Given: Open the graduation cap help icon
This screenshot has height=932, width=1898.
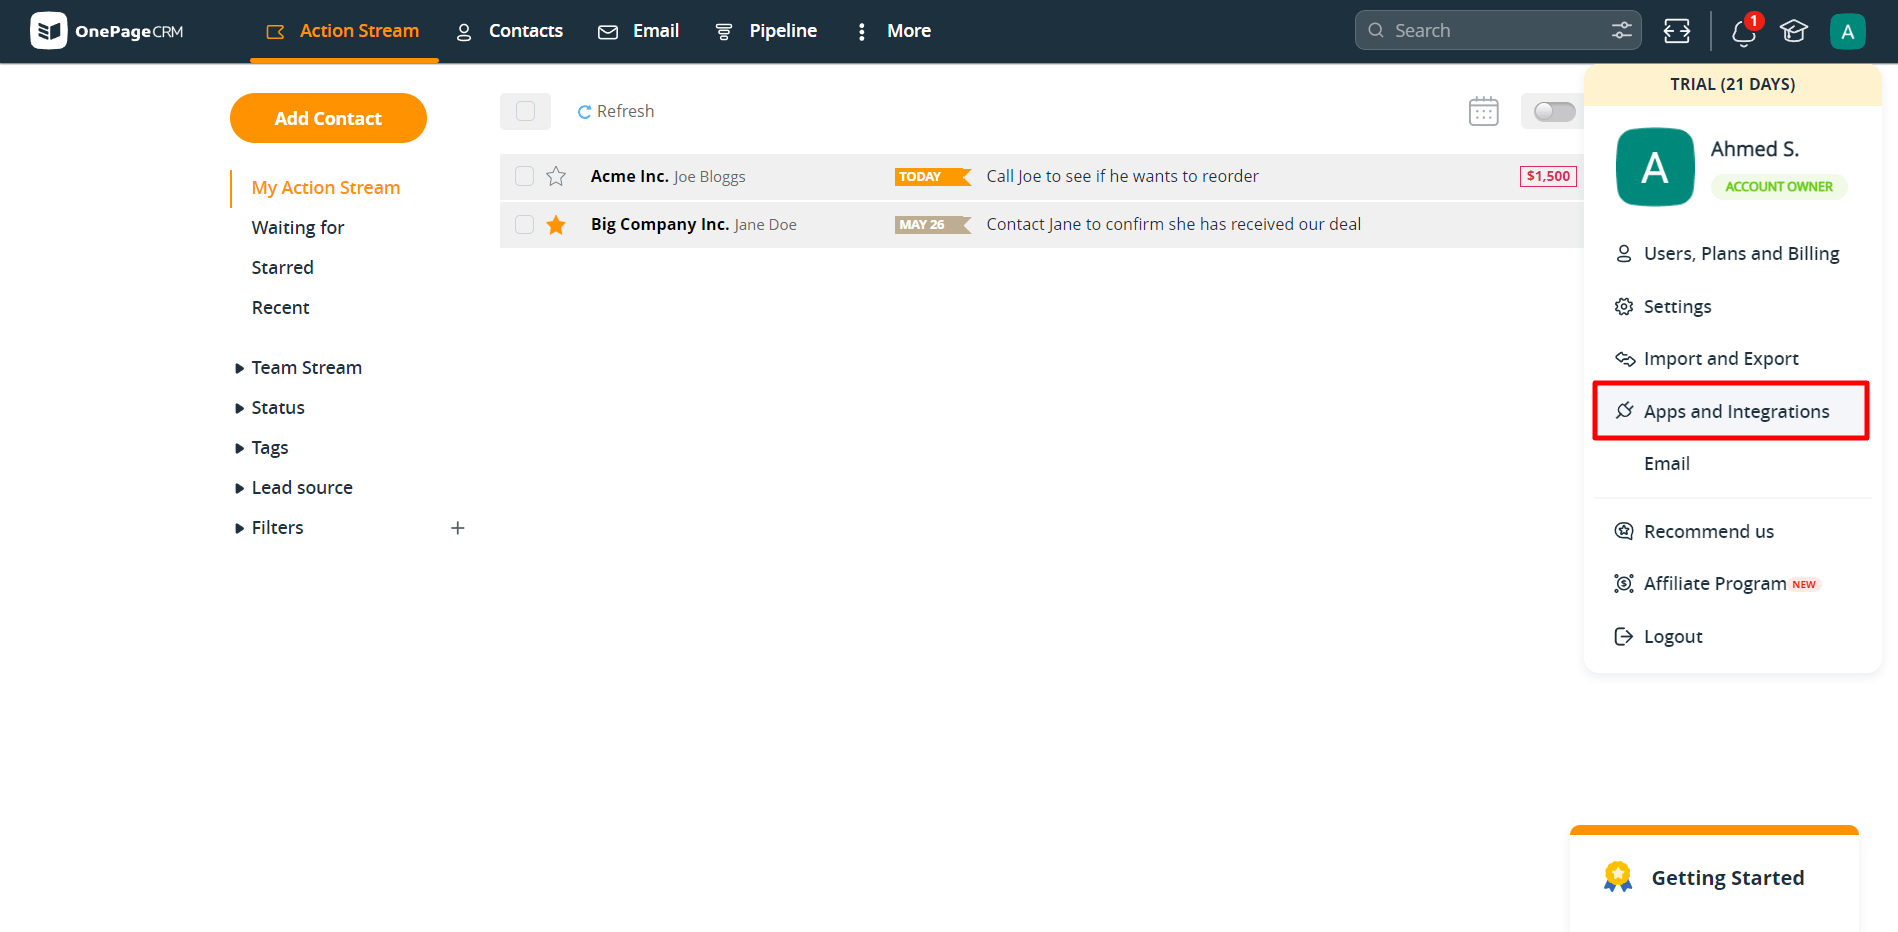Looking at the screenshot, I should 1794,31.
